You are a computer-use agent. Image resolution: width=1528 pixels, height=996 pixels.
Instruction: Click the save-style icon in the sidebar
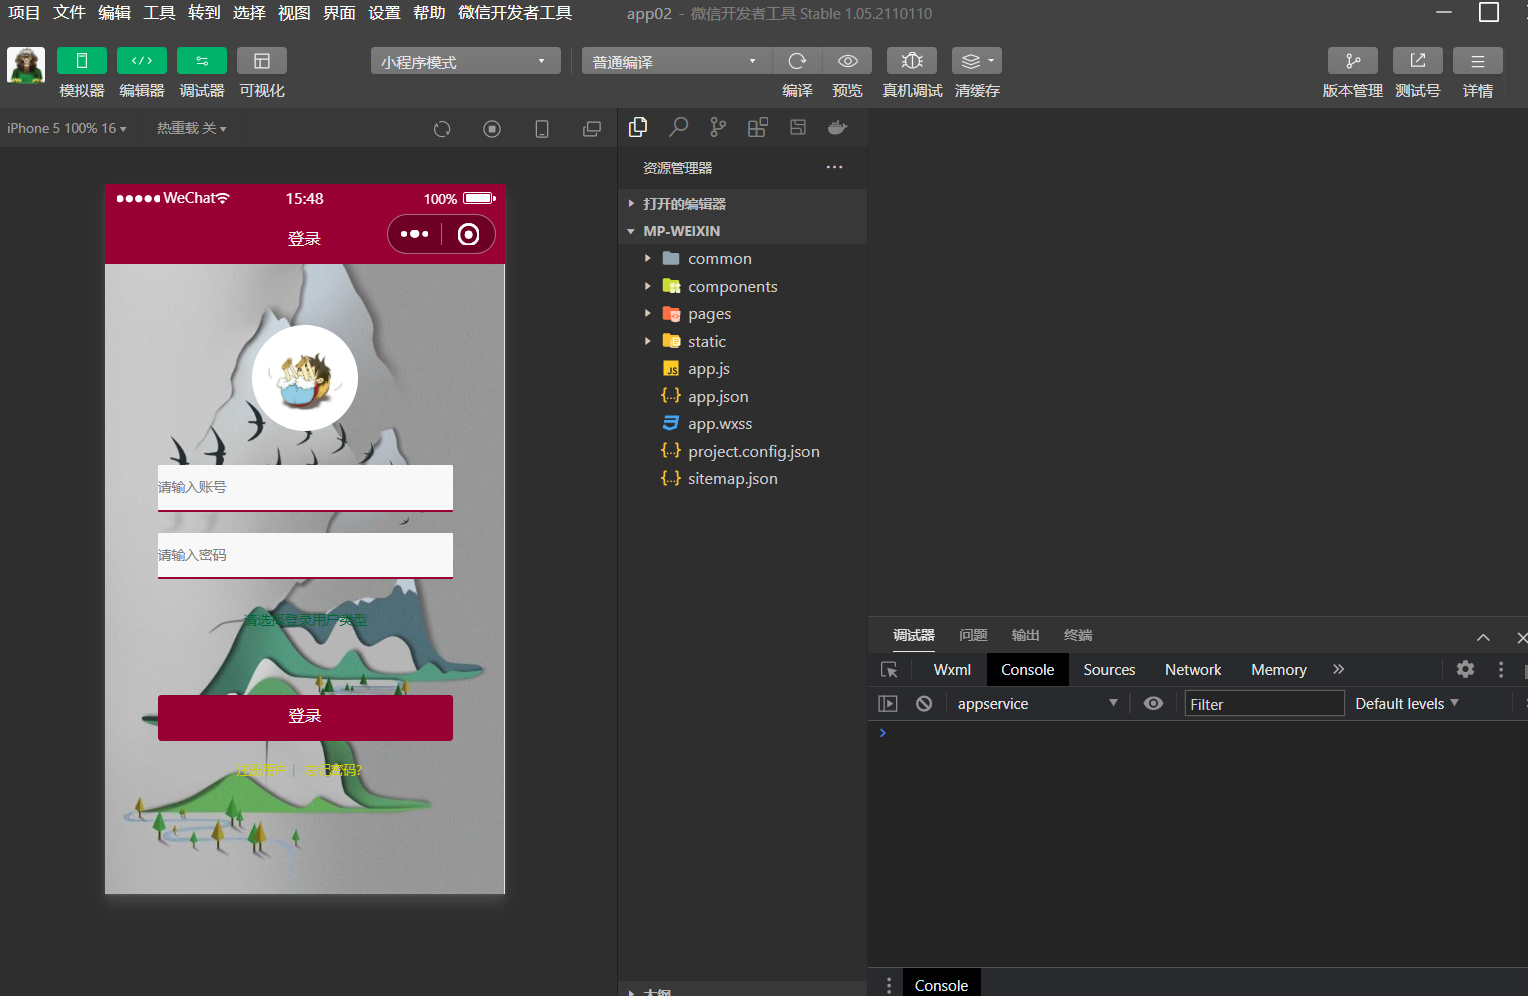tap(798, 127)
